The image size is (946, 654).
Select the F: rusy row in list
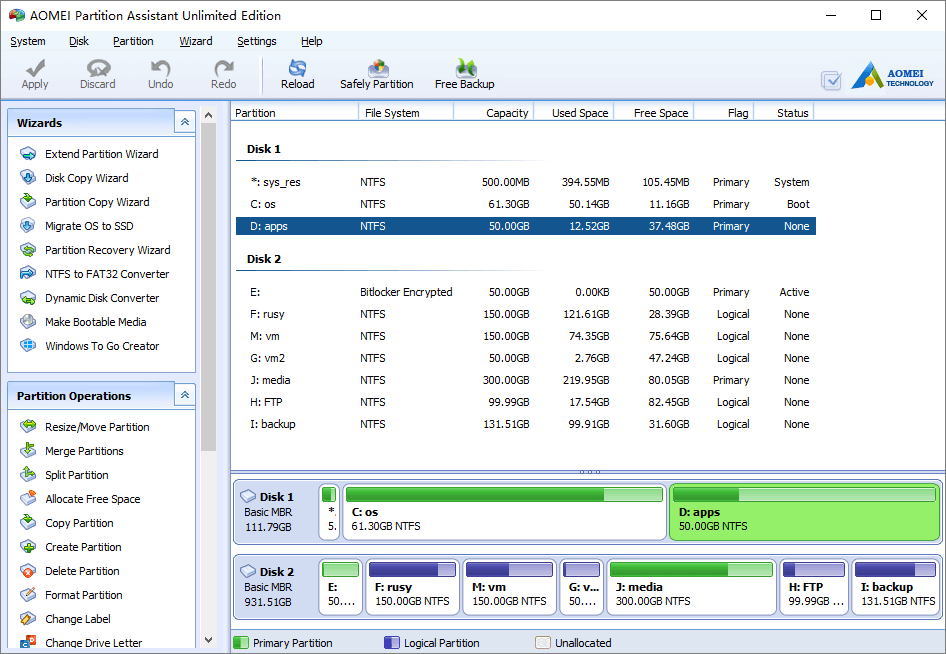pyautogui.click(x=525, y=314)
